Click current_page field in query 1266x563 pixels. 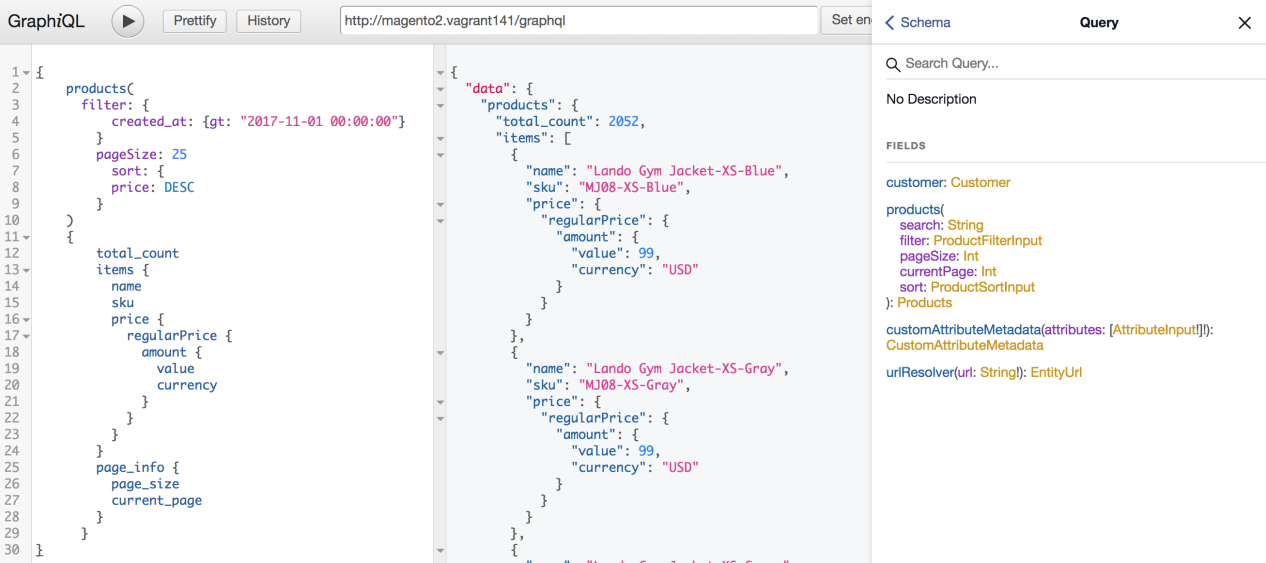(x=157, y=501)
